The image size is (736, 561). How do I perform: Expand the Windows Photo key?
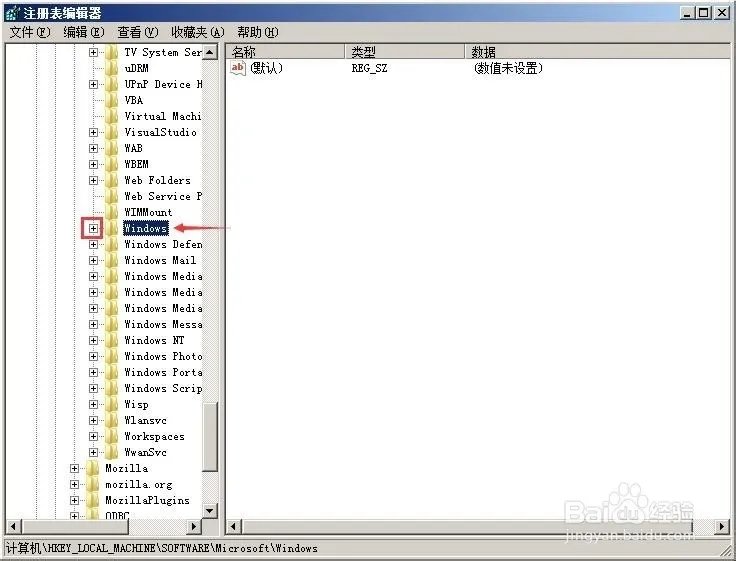point(93,356)
